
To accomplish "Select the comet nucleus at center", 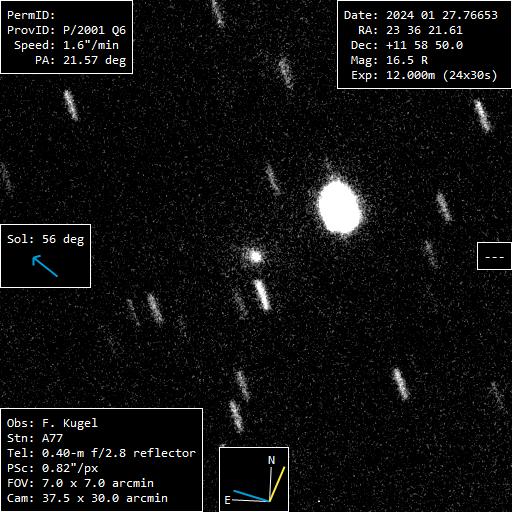I will 256,256.
